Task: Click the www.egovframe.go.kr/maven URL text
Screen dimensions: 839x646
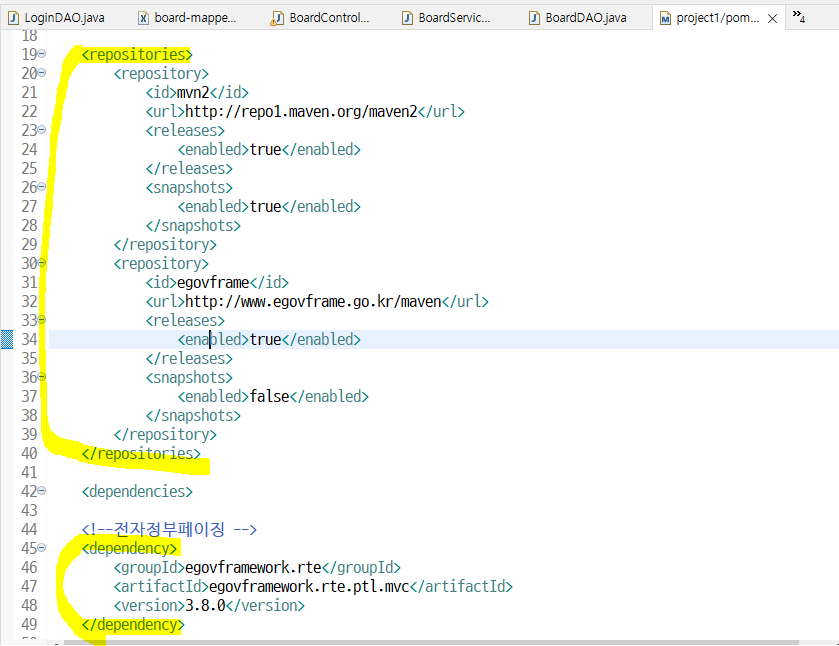Action: point(314,302)
